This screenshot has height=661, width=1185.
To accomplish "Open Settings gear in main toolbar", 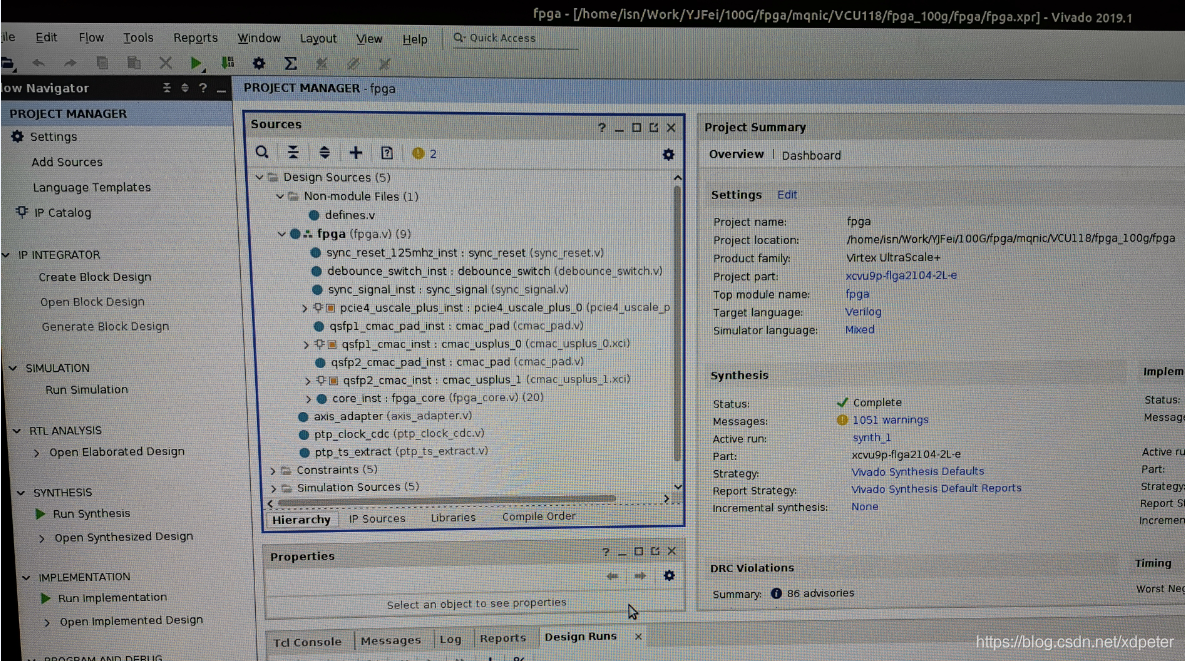I will (258, 63).
